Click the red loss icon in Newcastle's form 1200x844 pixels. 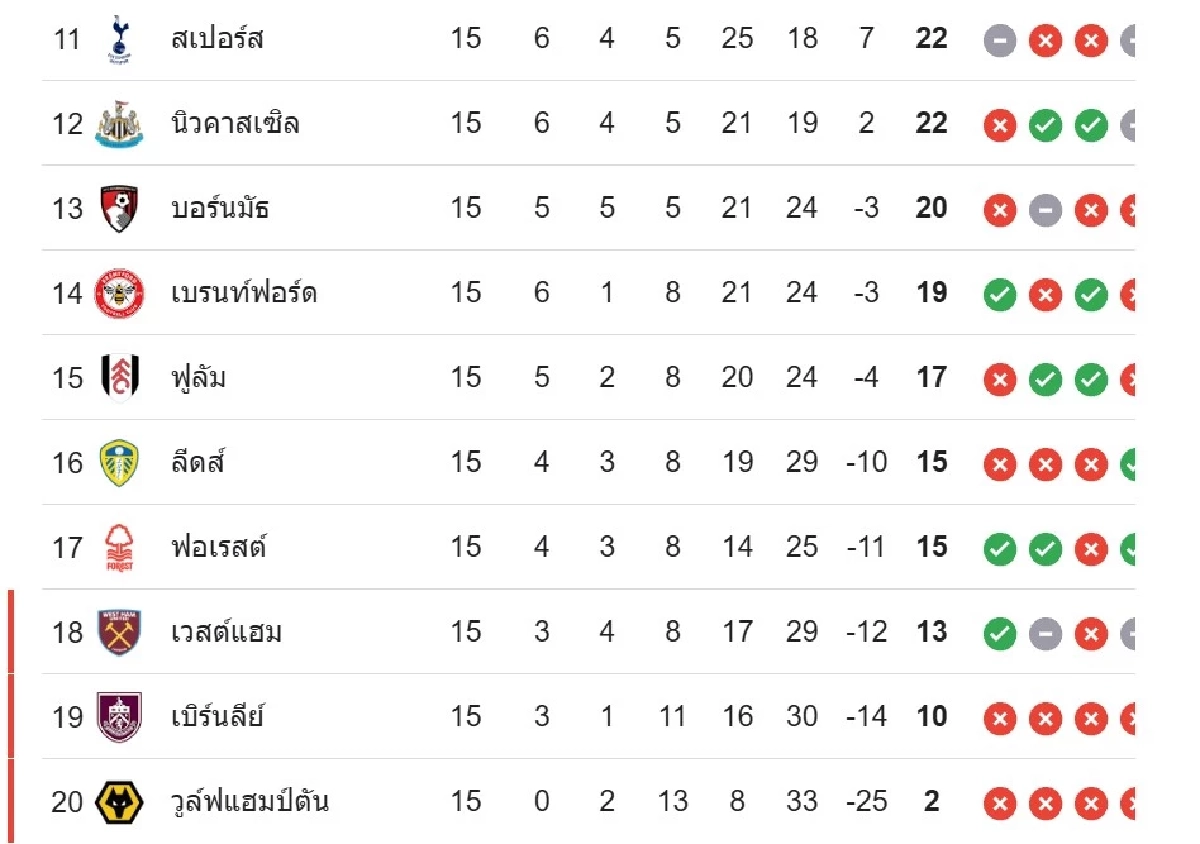click(x=999, y=126)
